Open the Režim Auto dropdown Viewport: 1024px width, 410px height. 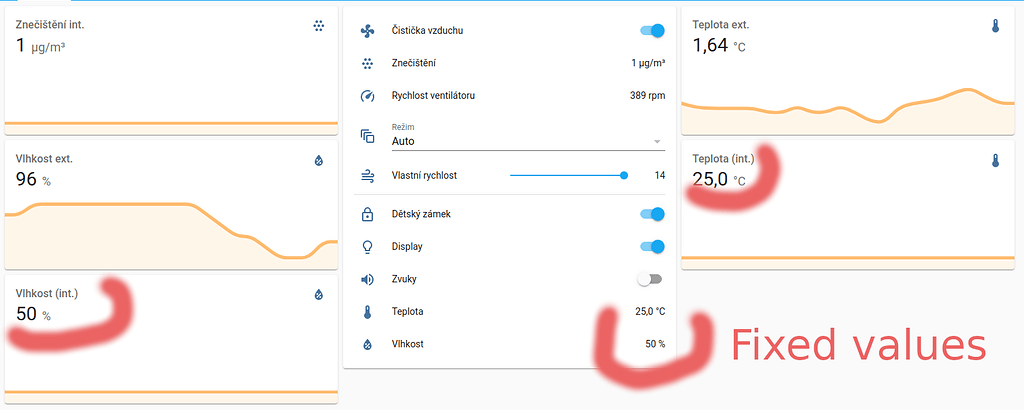tap(528, 136)
